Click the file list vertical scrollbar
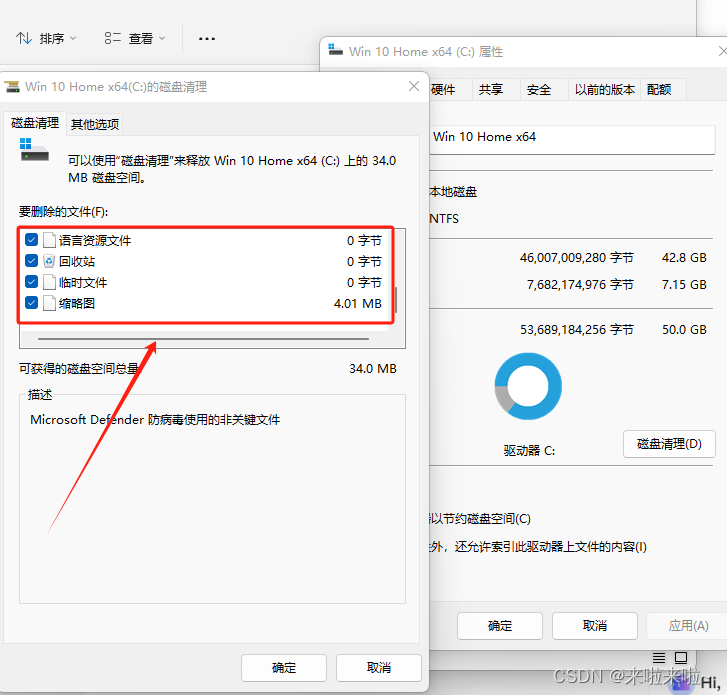Viewport: 727px width, 695px height. click(x=396, y=300)
